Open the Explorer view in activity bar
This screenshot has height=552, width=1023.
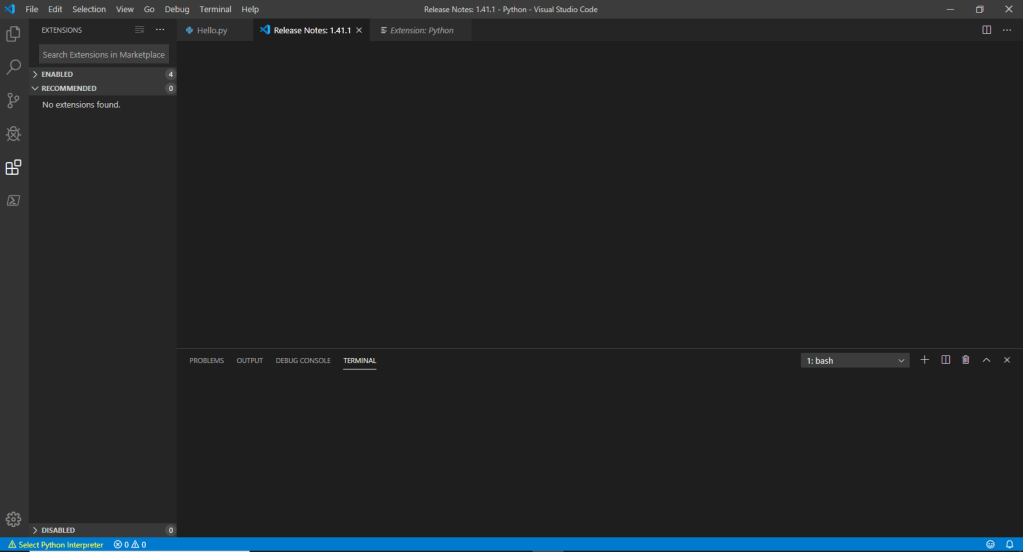(14, 34)
